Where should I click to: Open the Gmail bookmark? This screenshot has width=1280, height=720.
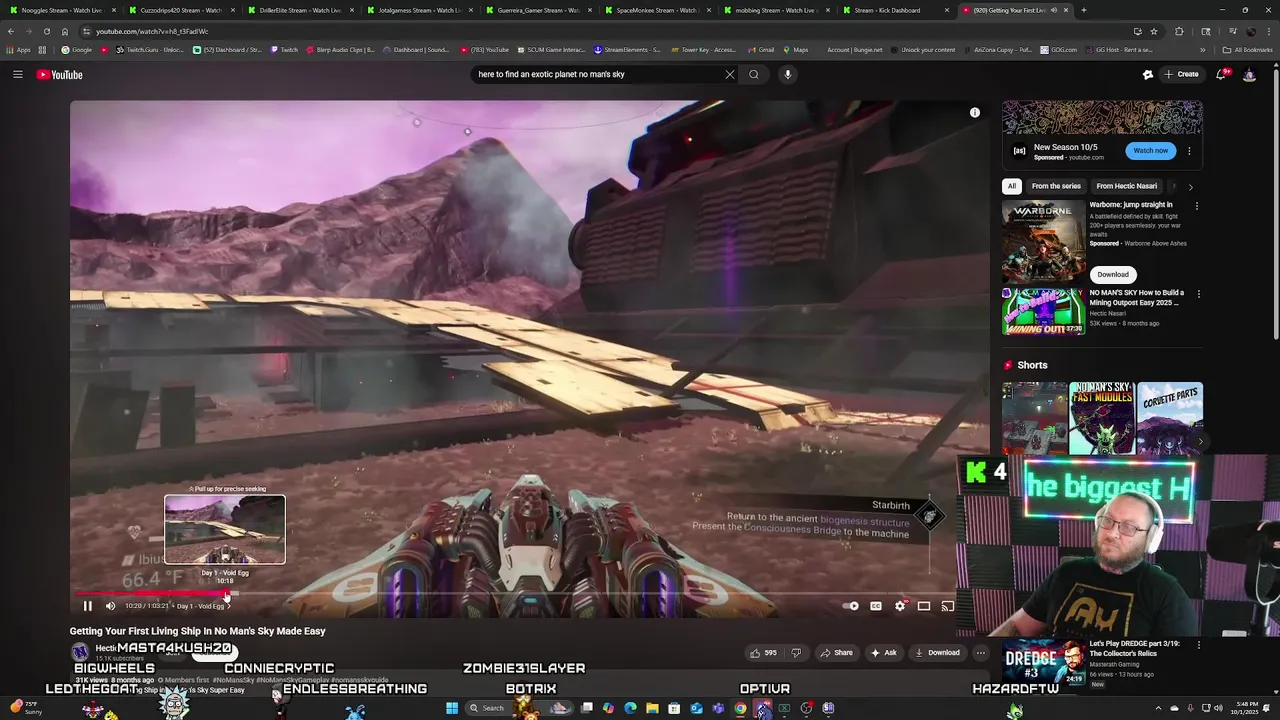pyautogui.click(x=761, y=49)
